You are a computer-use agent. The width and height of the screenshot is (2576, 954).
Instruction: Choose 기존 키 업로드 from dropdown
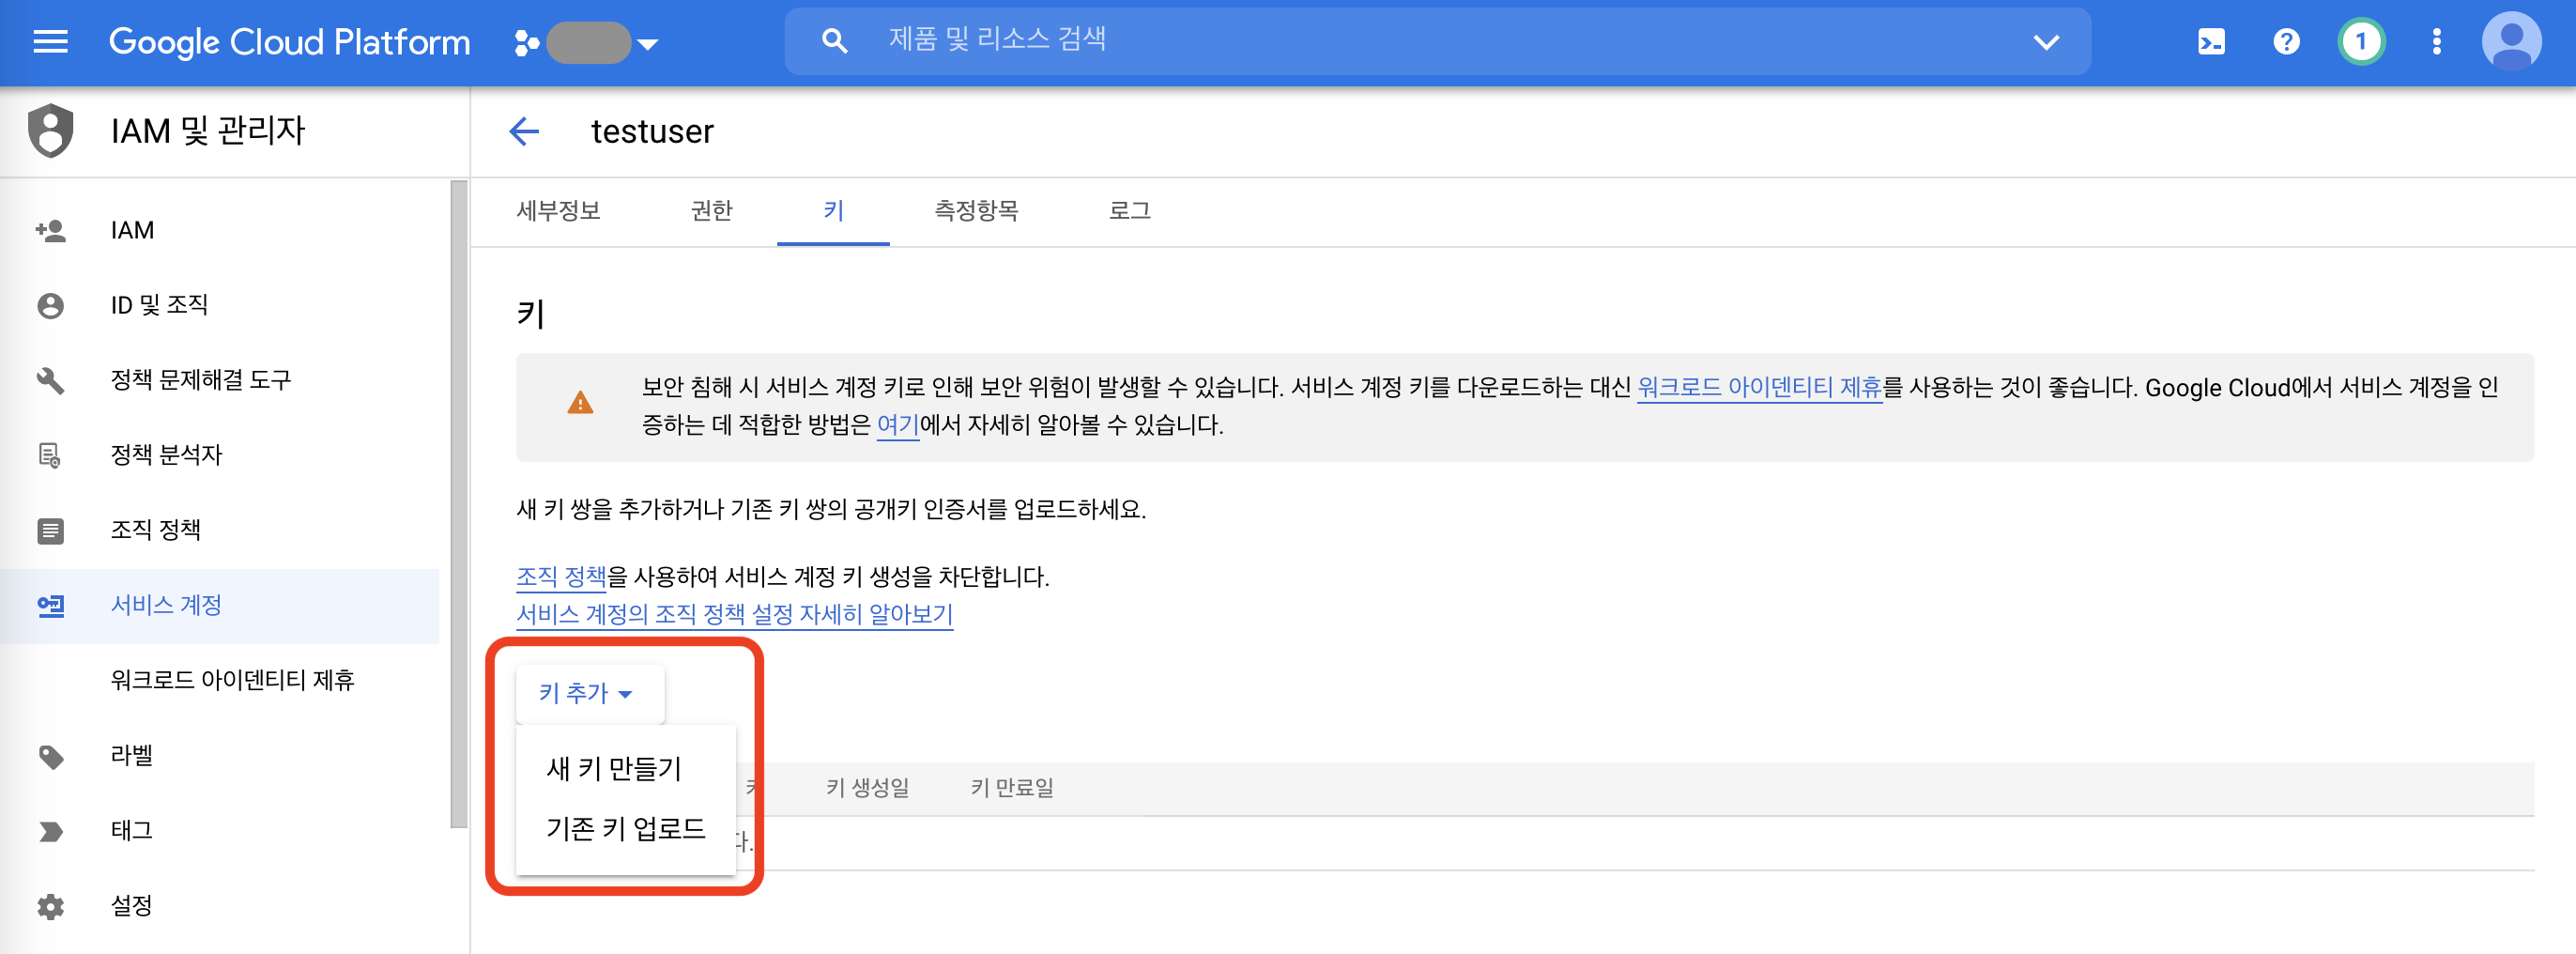click(x=625, y=829)
